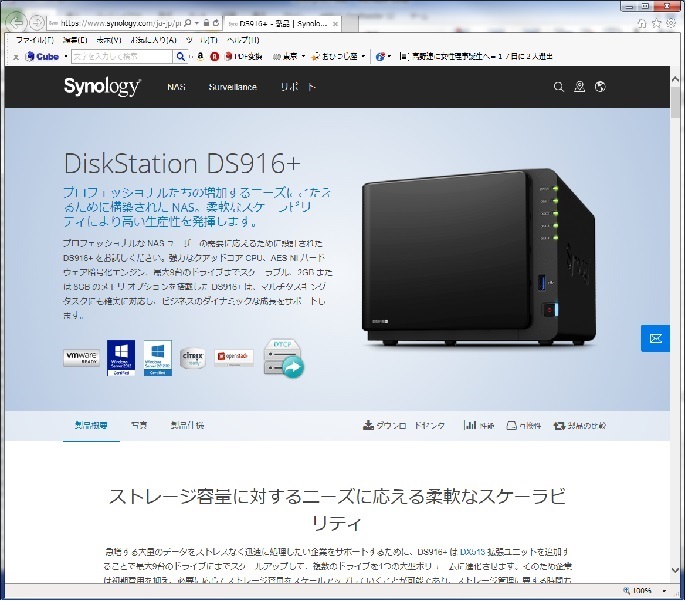Click the blue envelope contact button
The height and width of the screenshot is (601, 686).
coord(655,338)
